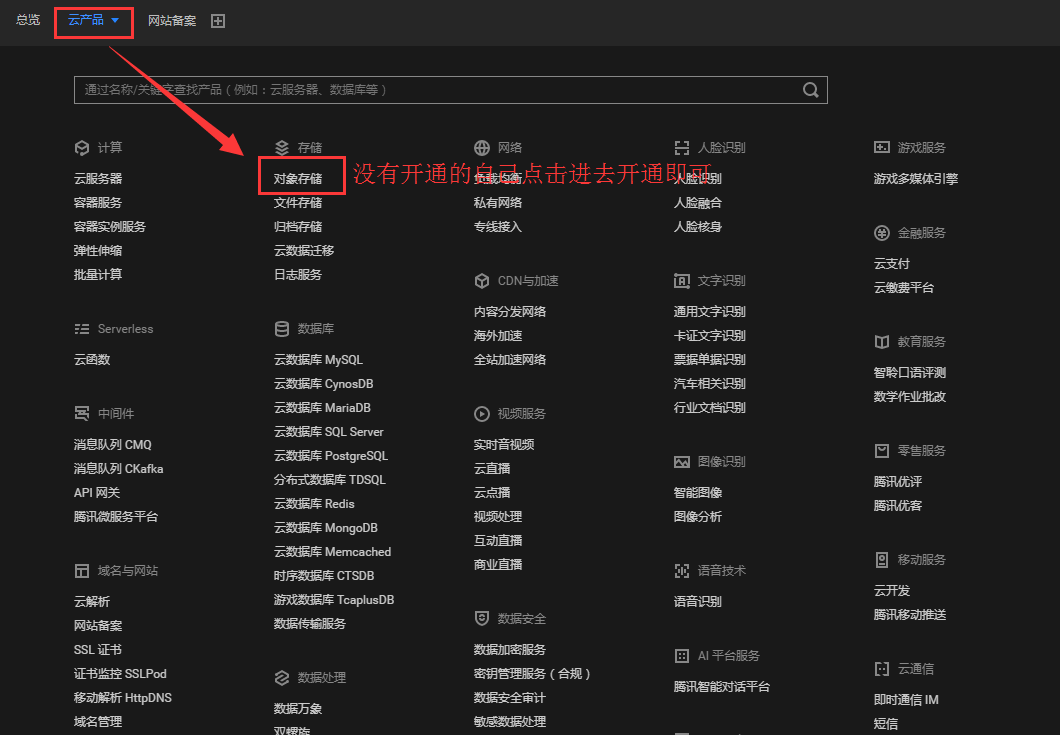Click the 文字识别 category icon
Screen dimensions: 1060x735
(682, 281)
